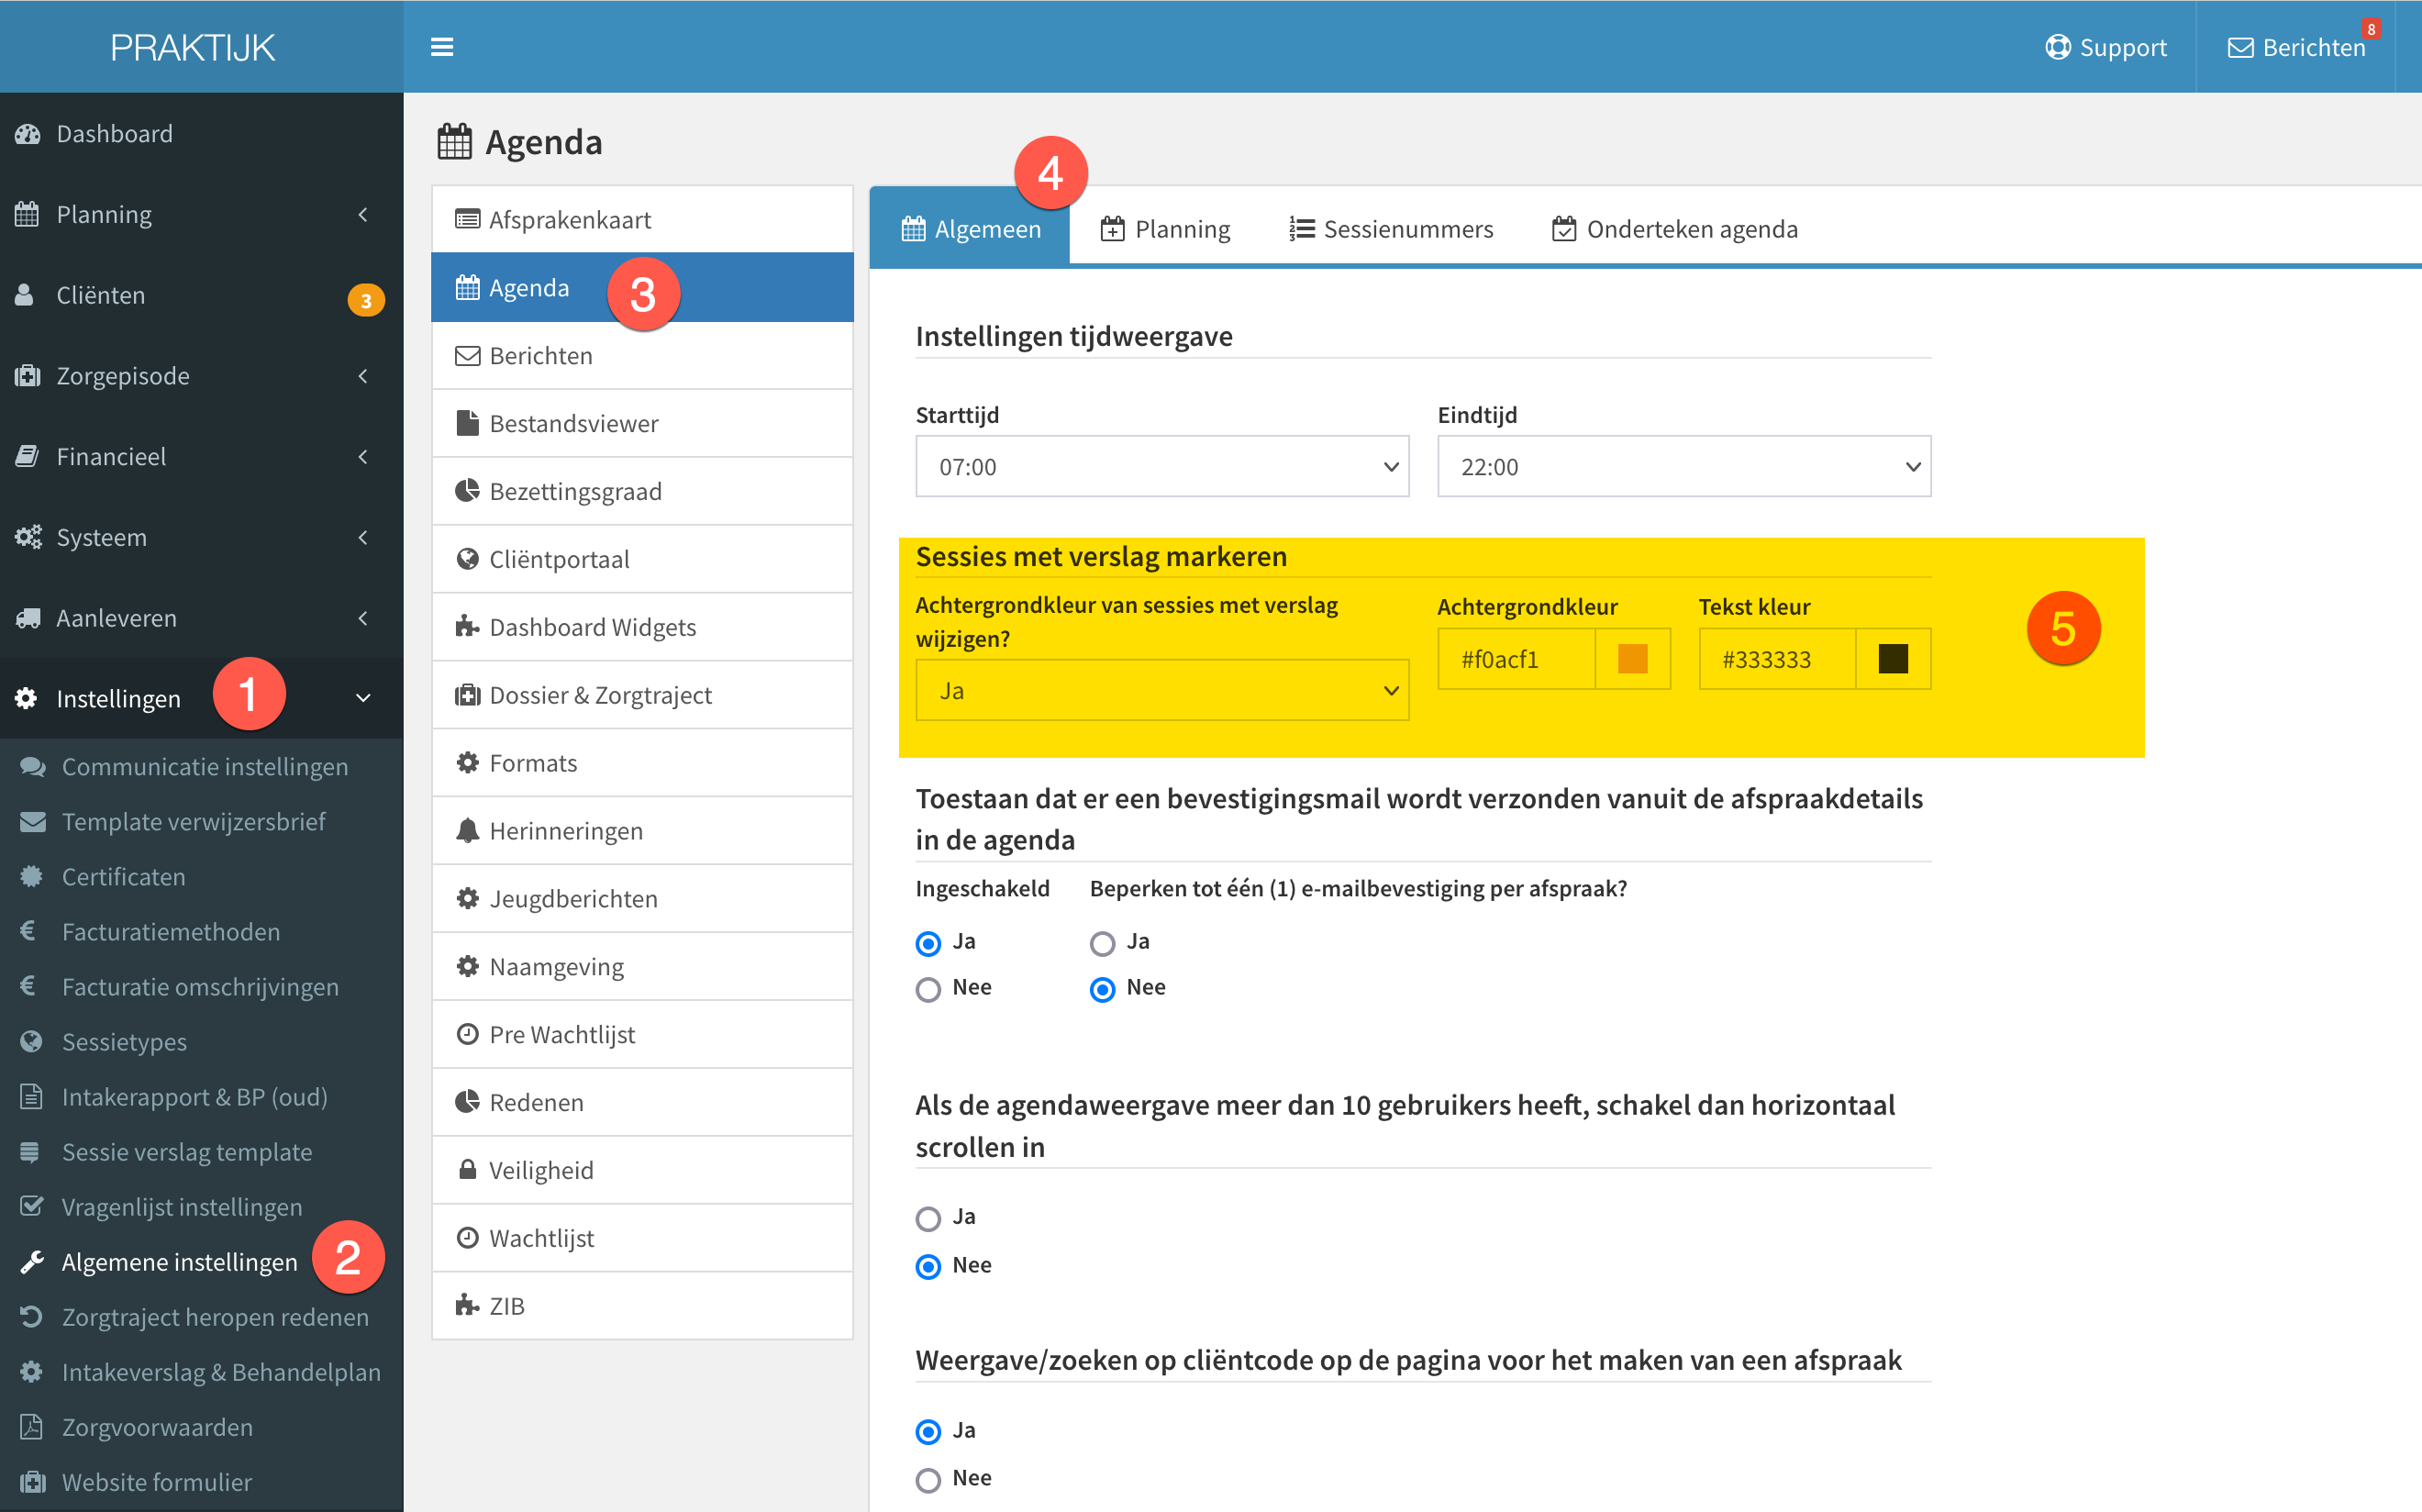Click the Dashboard Widgets puzzle icon
The image size is (2422, 1512).
point(467,626)
